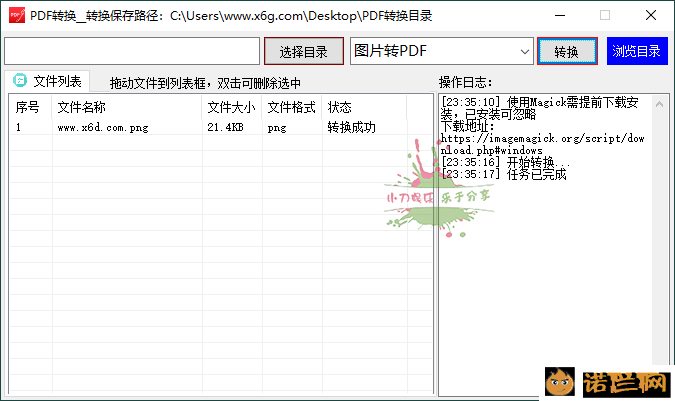Click the png file format cell

(277, 128)
